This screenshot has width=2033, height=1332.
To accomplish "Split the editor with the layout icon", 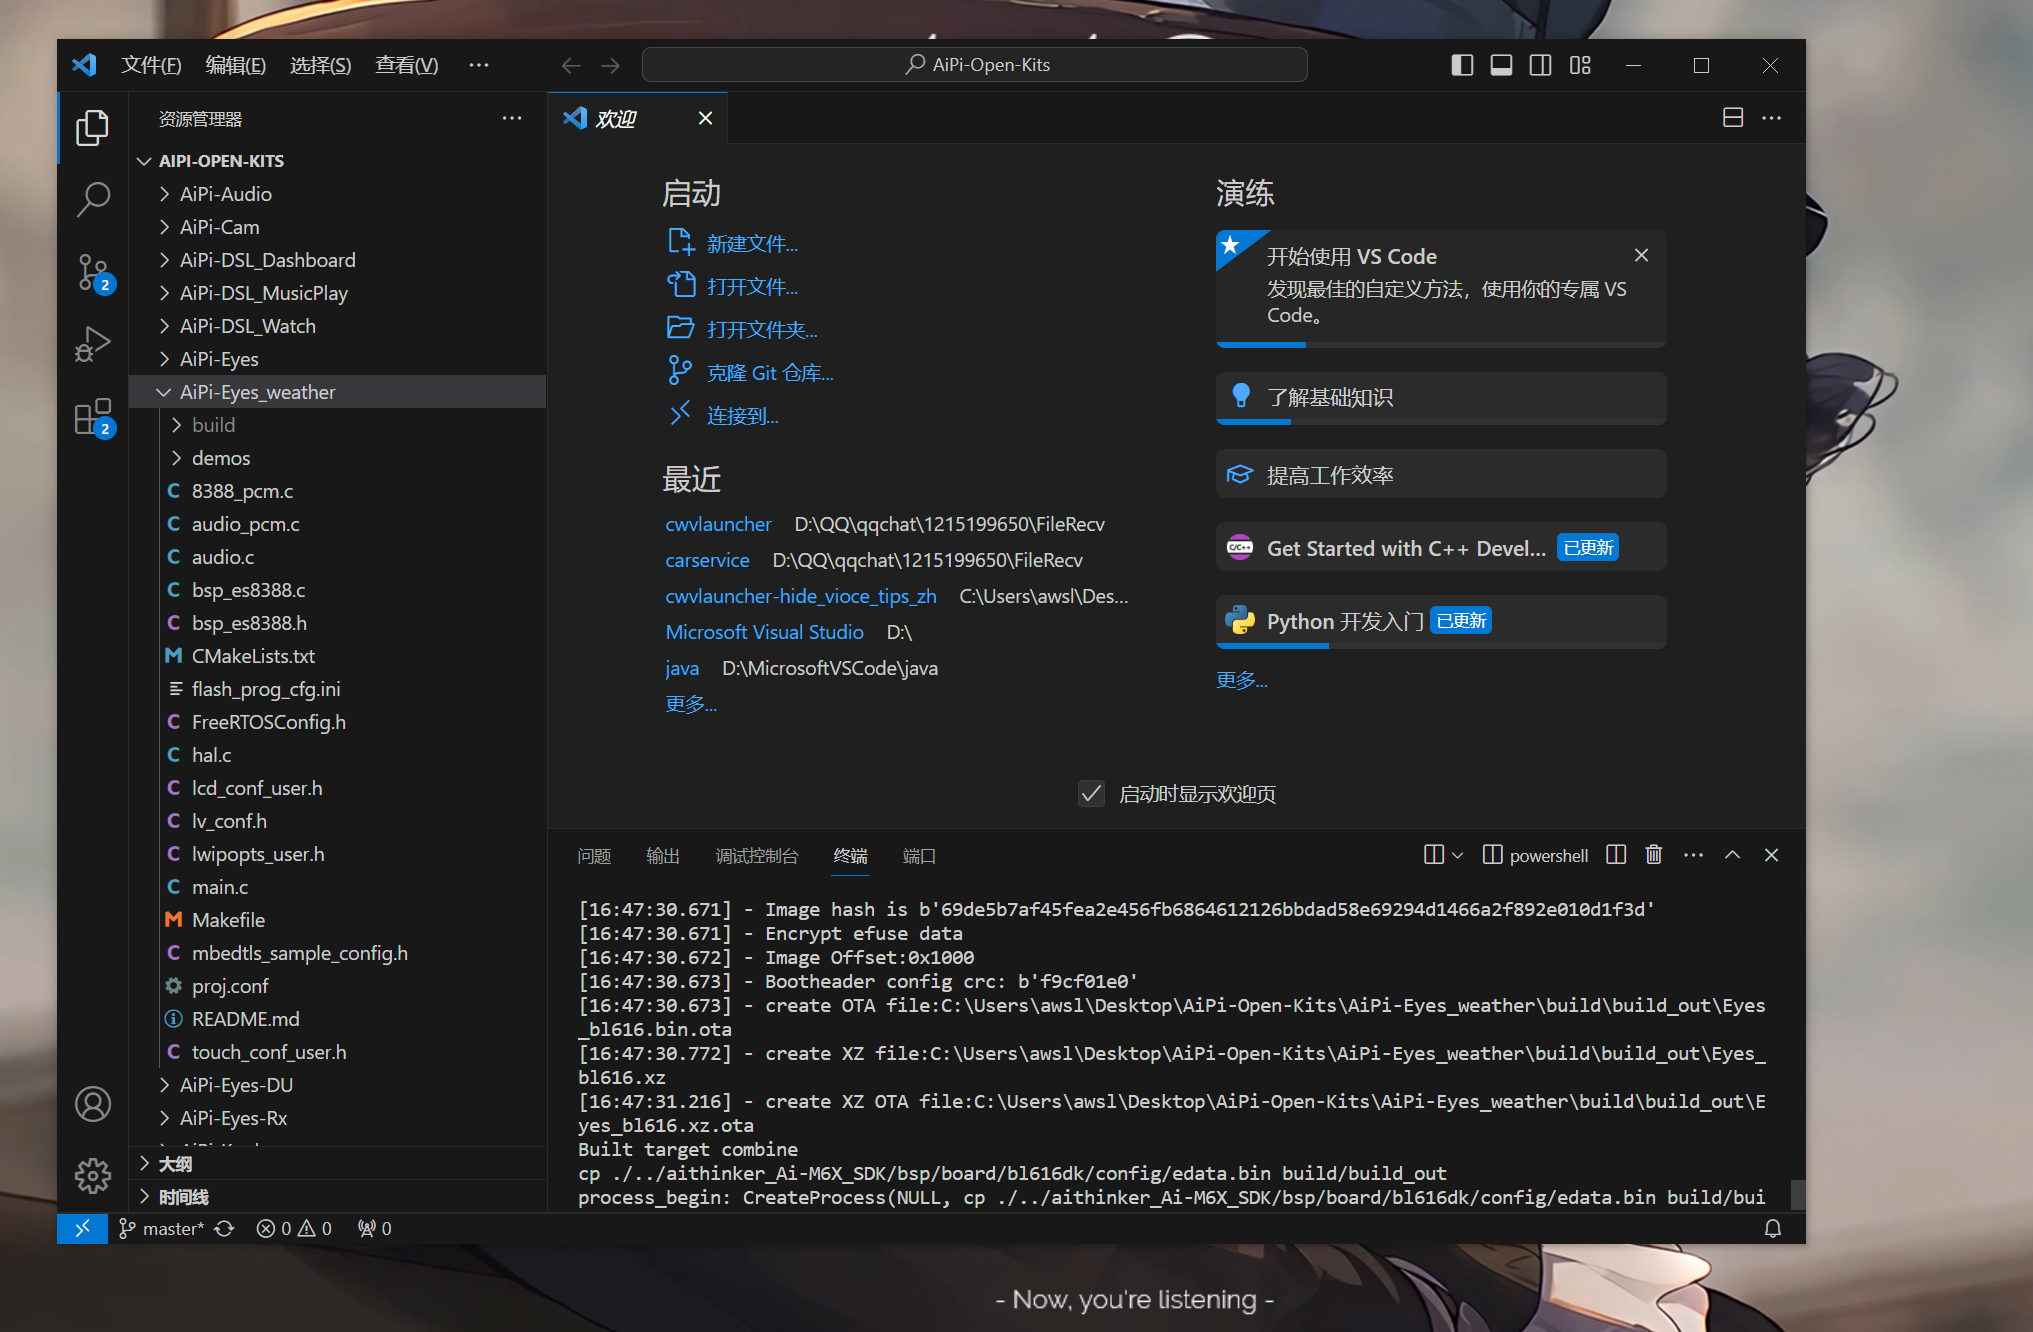I will coord(1733,118).
